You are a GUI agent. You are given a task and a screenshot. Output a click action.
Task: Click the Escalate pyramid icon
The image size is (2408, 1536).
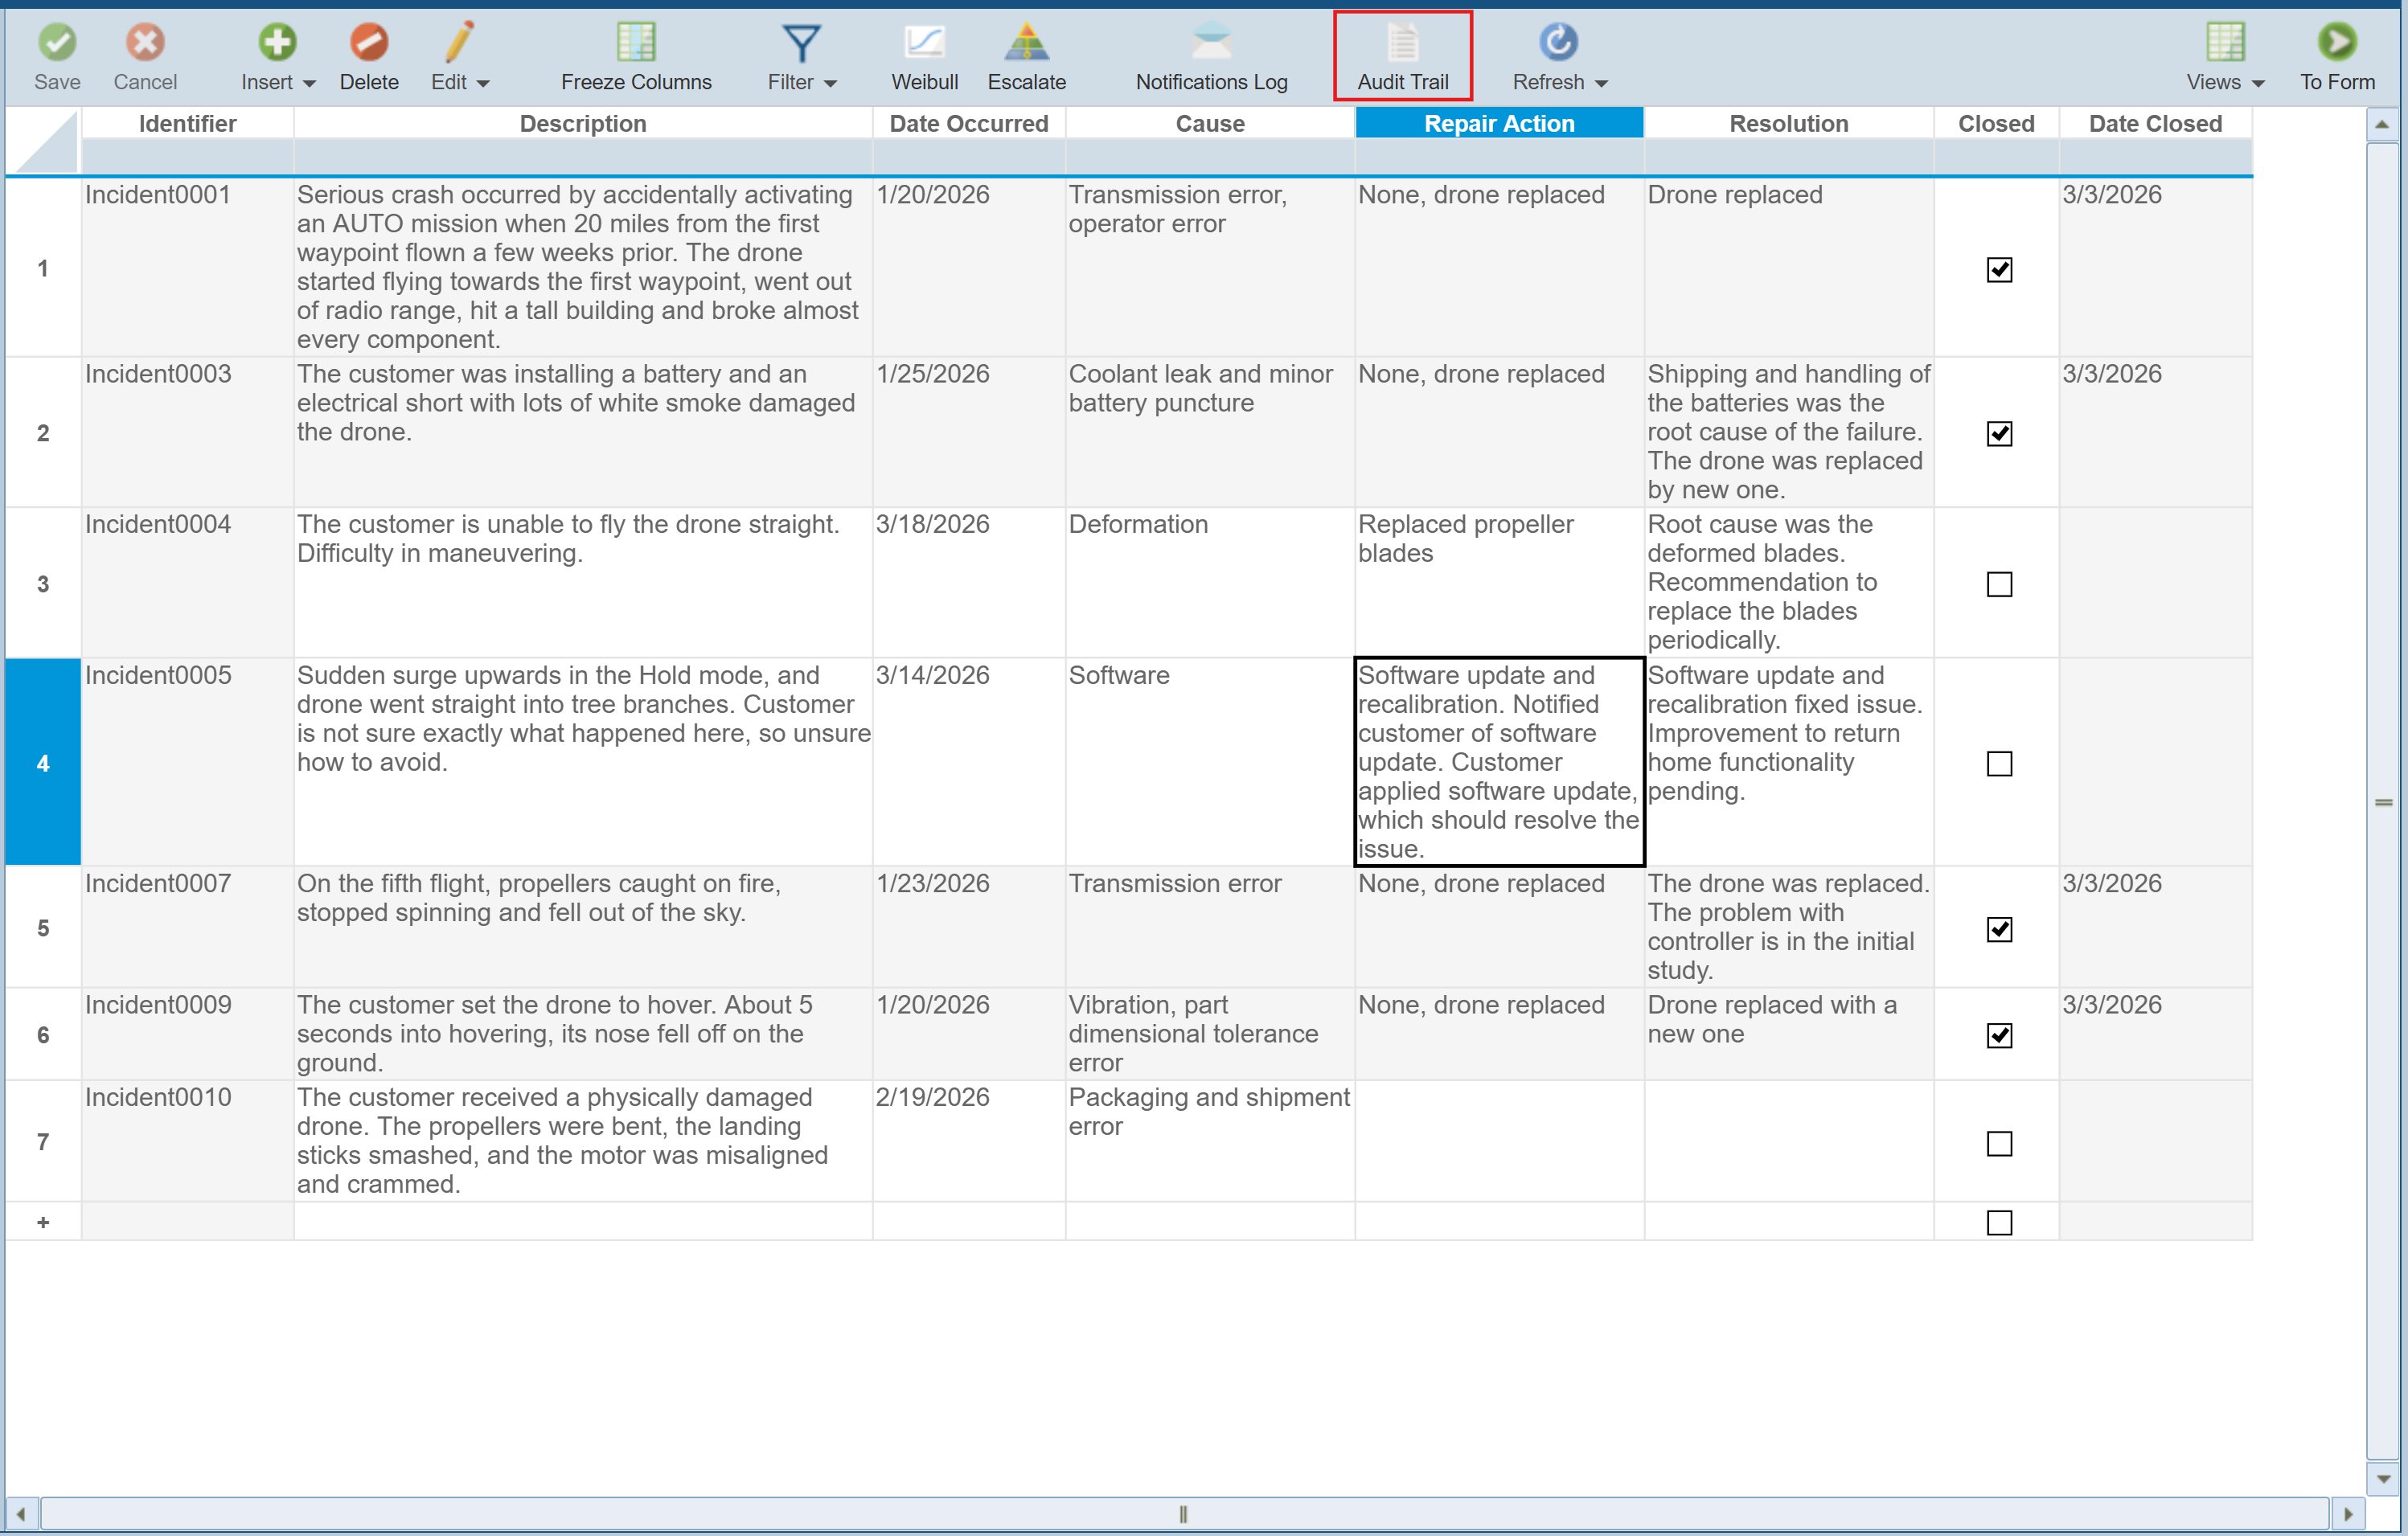[x=1026, y=42]
